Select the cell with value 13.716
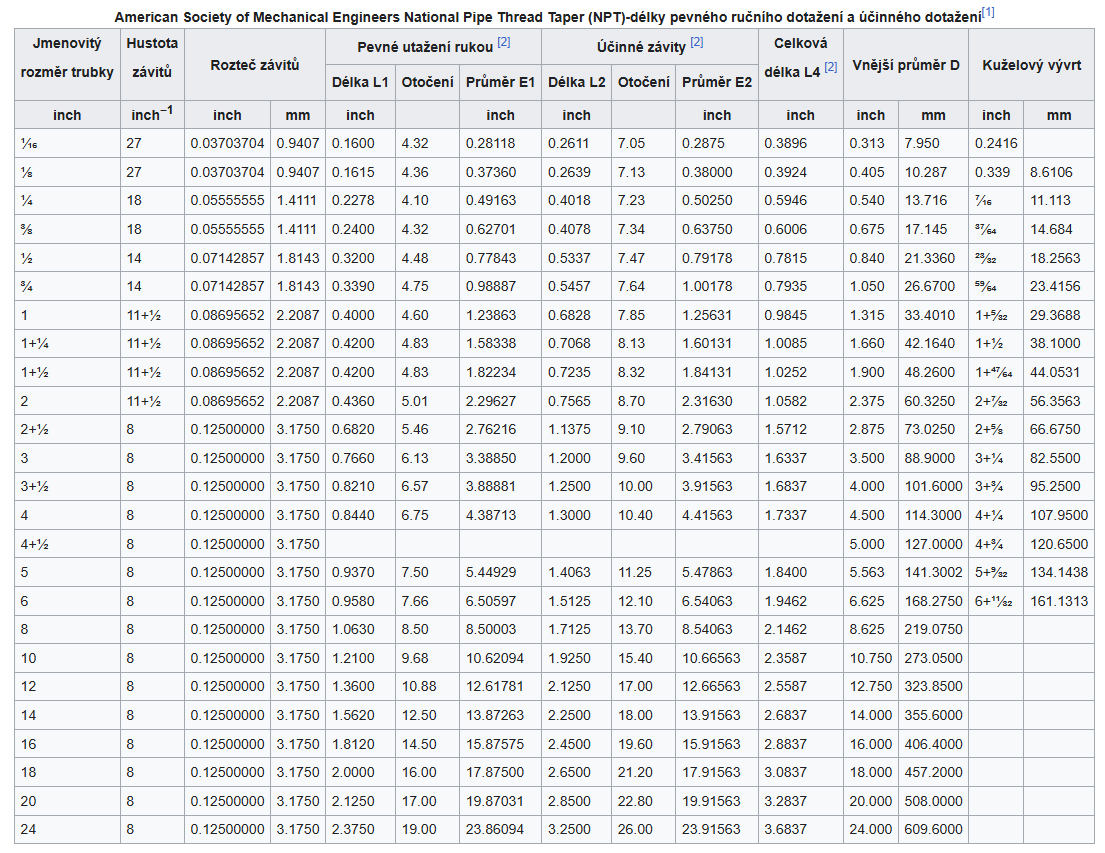This screenshot has width=1105, height=853. [x=933, y=200]
